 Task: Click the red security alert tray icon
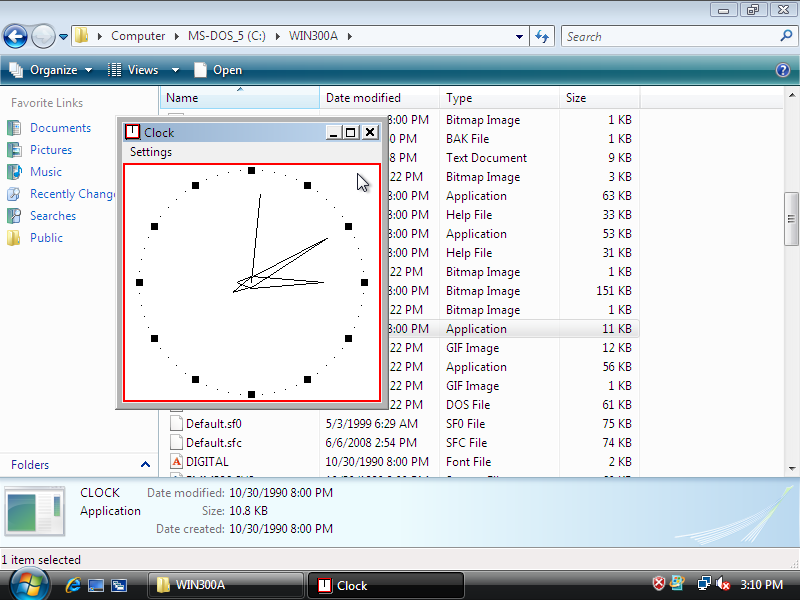pyautogui.click(x=659, y=584)
